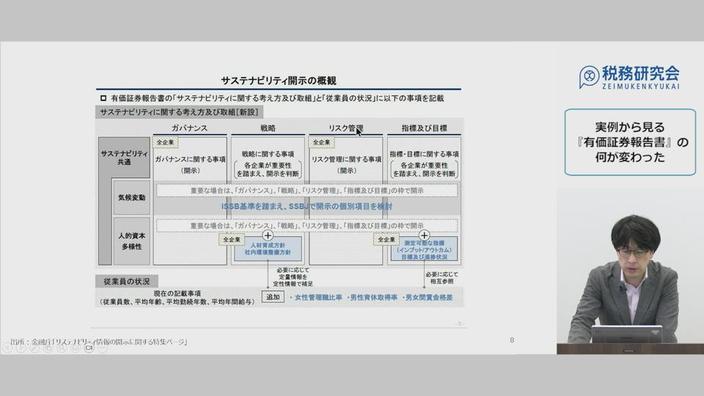
Task: Click the 全企業 tag beside 測定可能な指標
Action: click(387, 240)
